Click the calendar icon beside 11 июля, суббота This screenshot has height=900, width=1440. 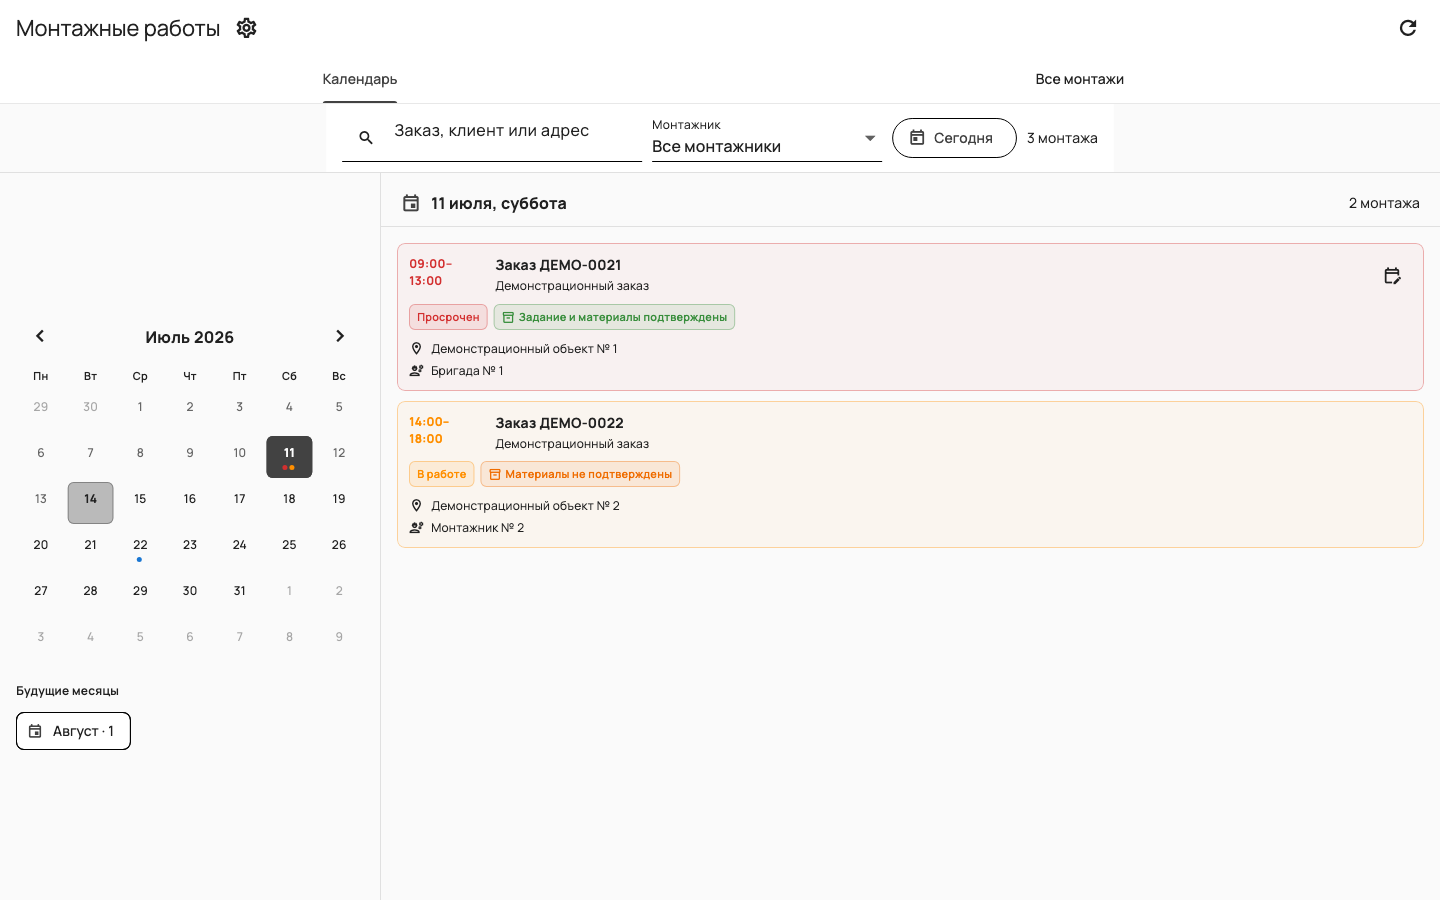point(411,203)
